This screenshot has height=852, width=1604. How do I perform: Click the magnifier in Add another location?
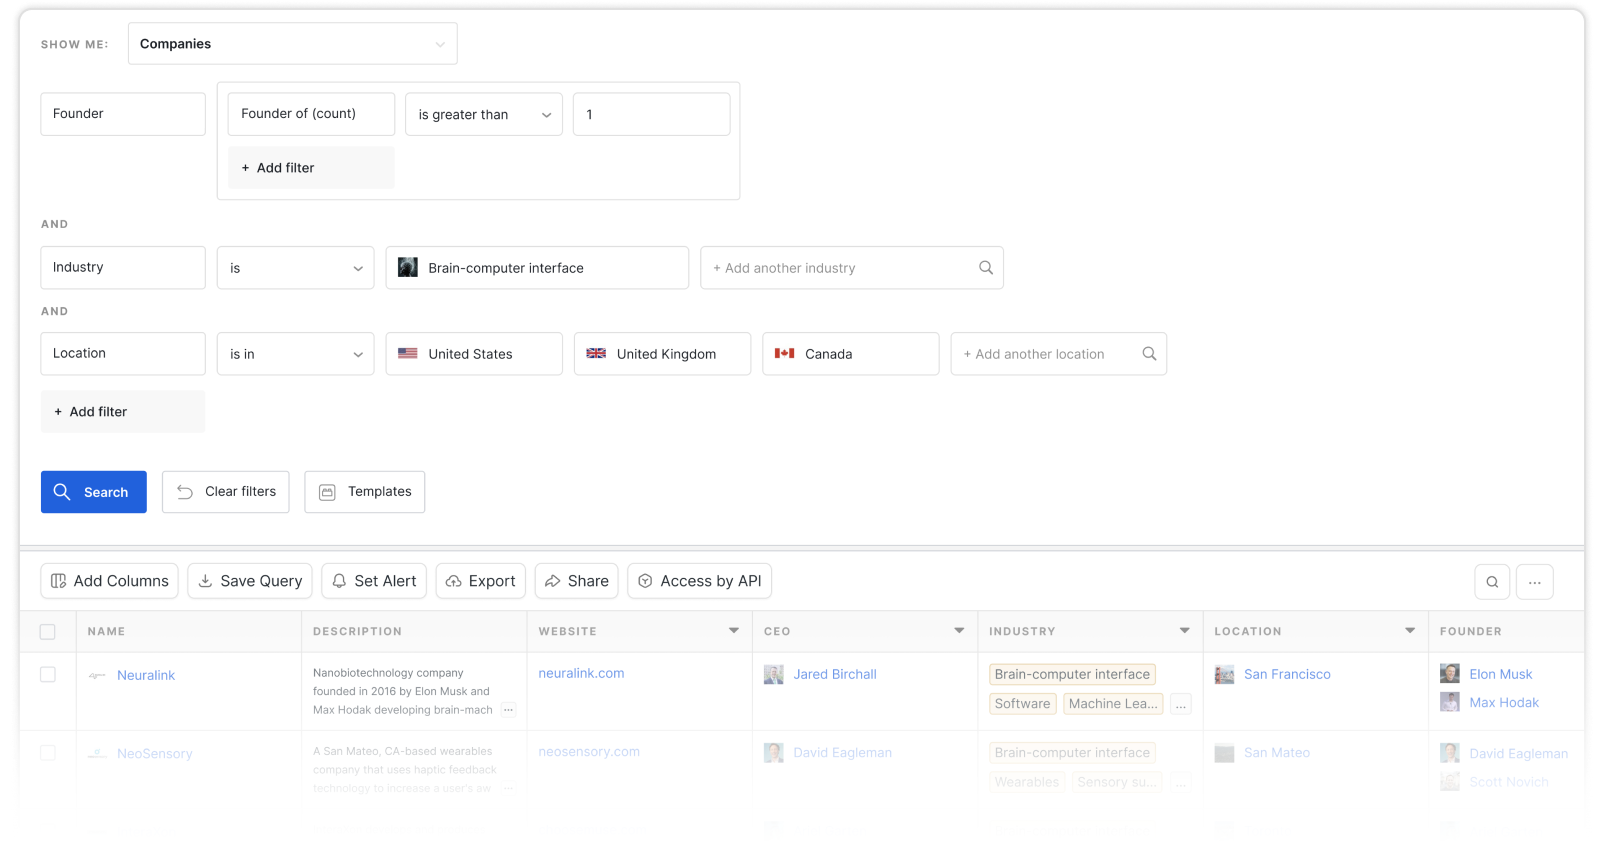click(x=1149, y=354)
